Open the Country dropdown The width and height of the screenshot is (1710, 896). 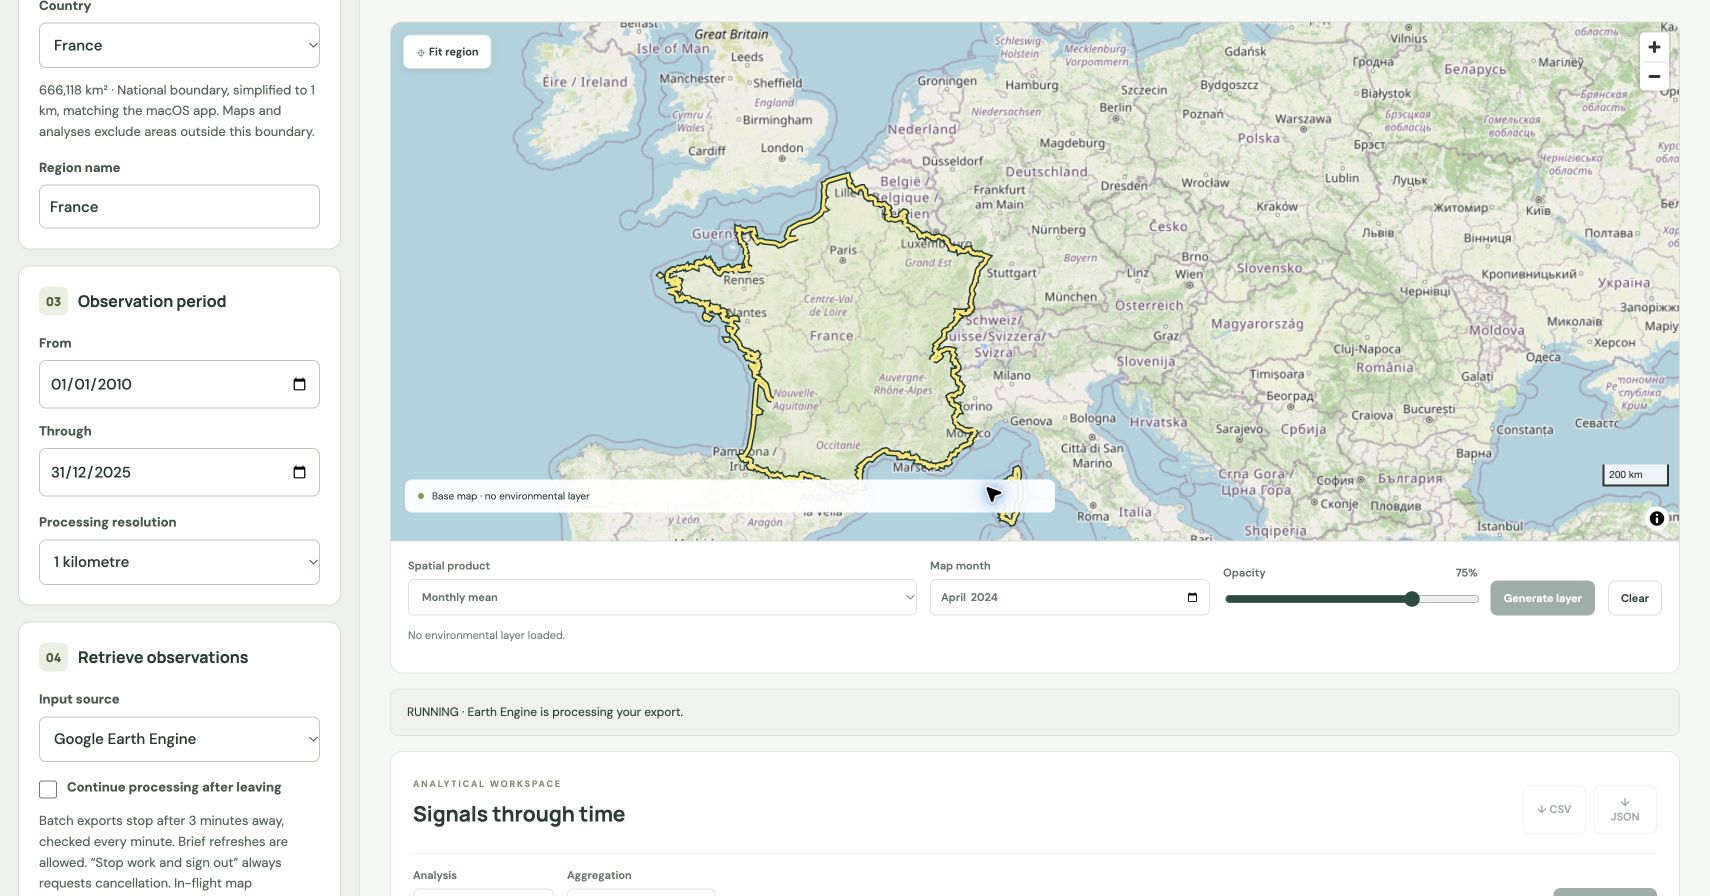pos(179,45)
